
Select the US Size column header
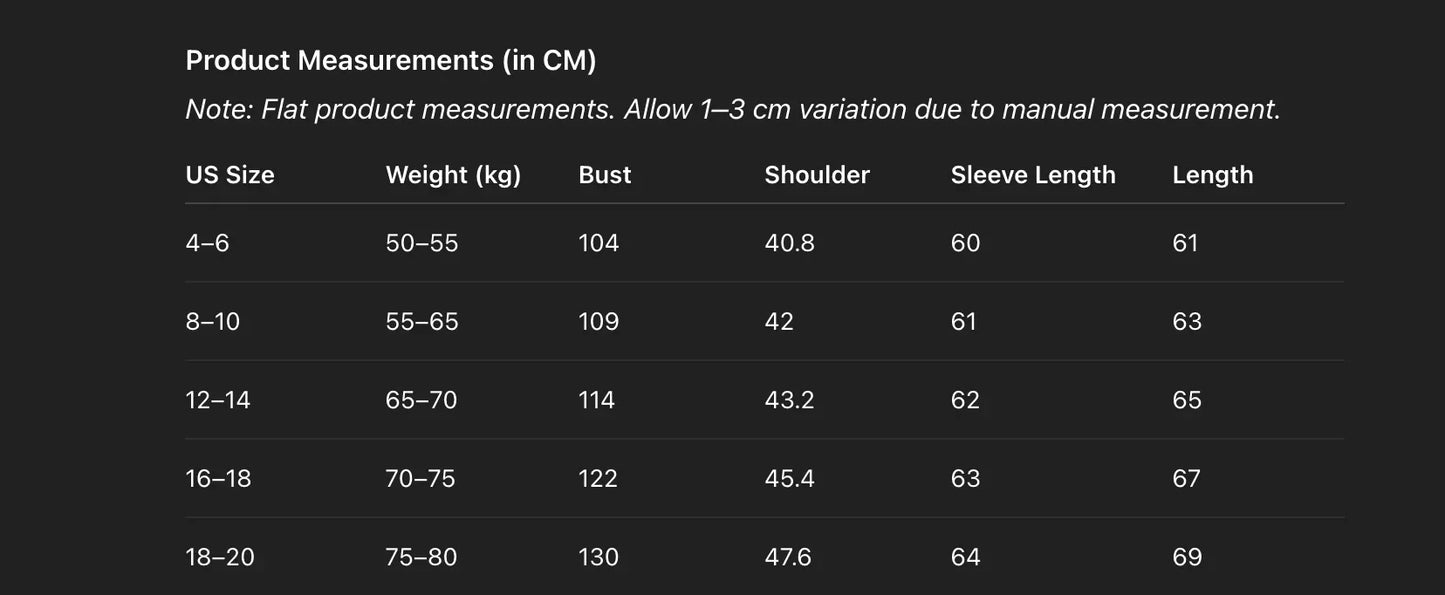coord(230,175)
